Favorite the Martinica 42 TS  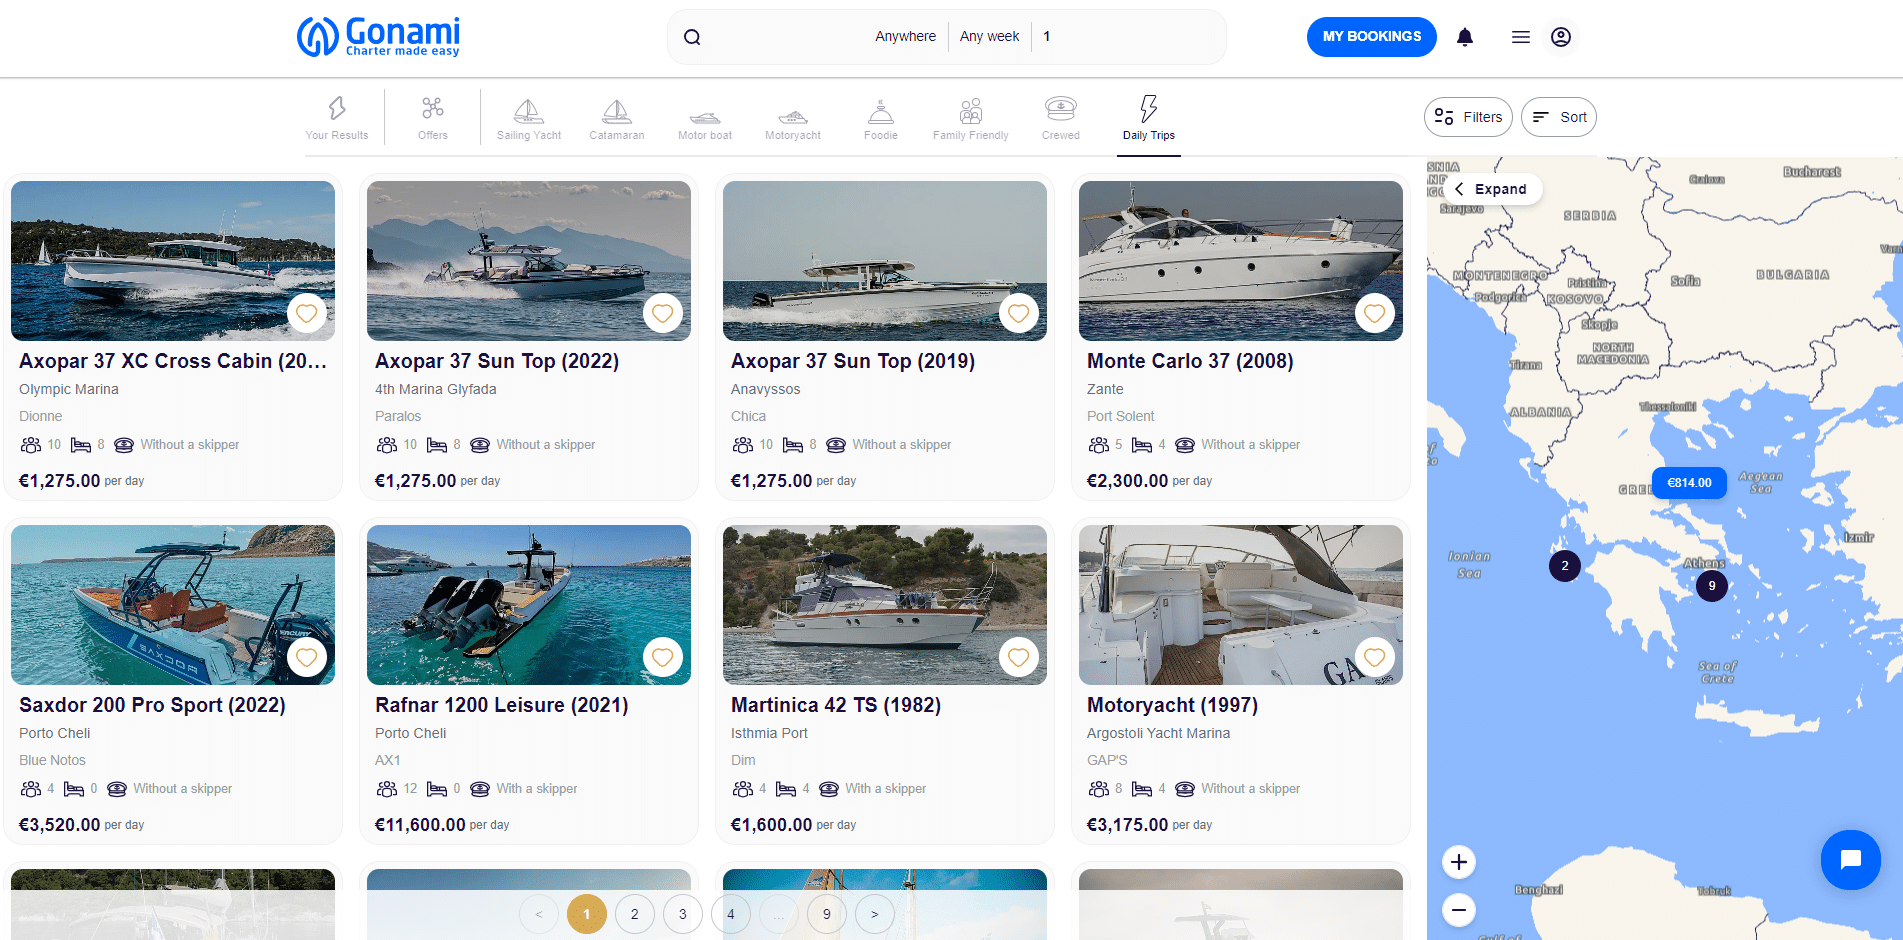[1019, 657]
